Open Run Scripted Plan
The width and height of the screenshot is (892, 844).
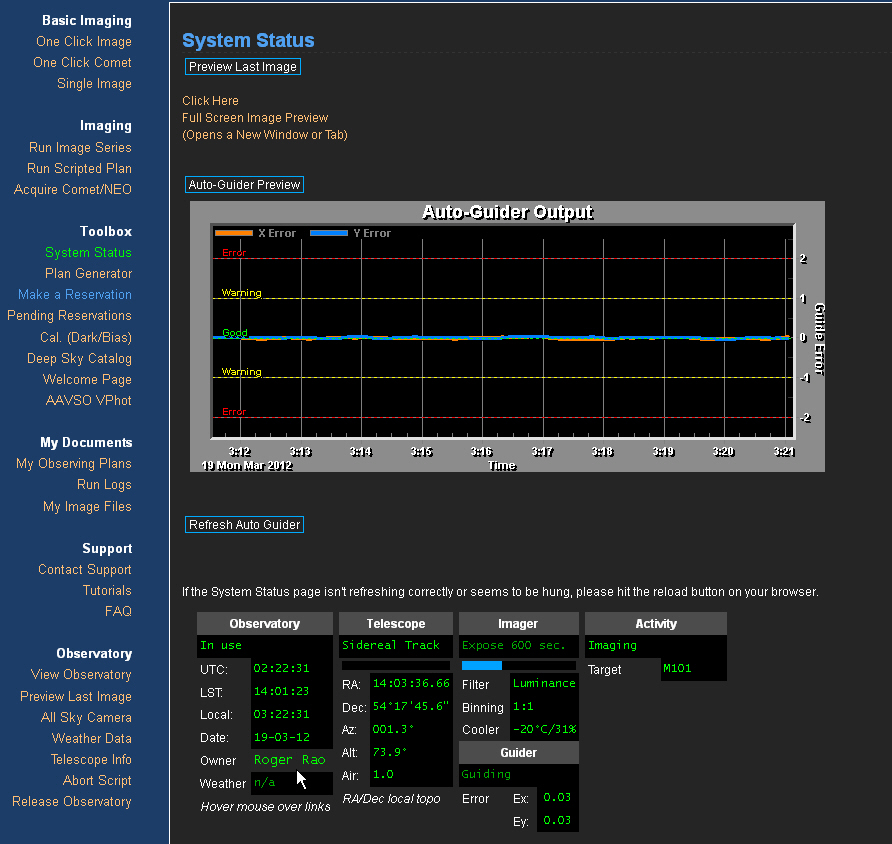pyautogui.click(x=80, y=168)
